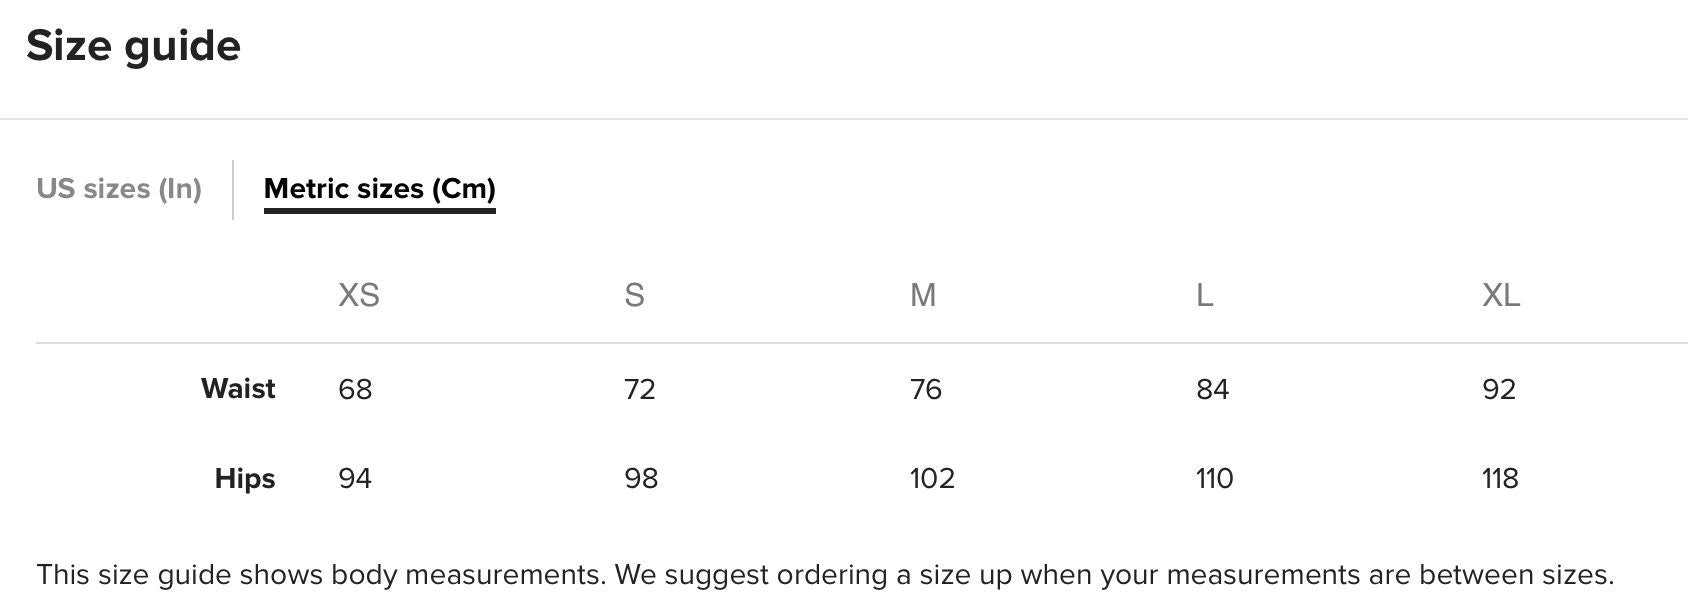The height and width of the screenshot is (612, 1688).
Task: Click the XS hips value 94
Action: [355, 478]
